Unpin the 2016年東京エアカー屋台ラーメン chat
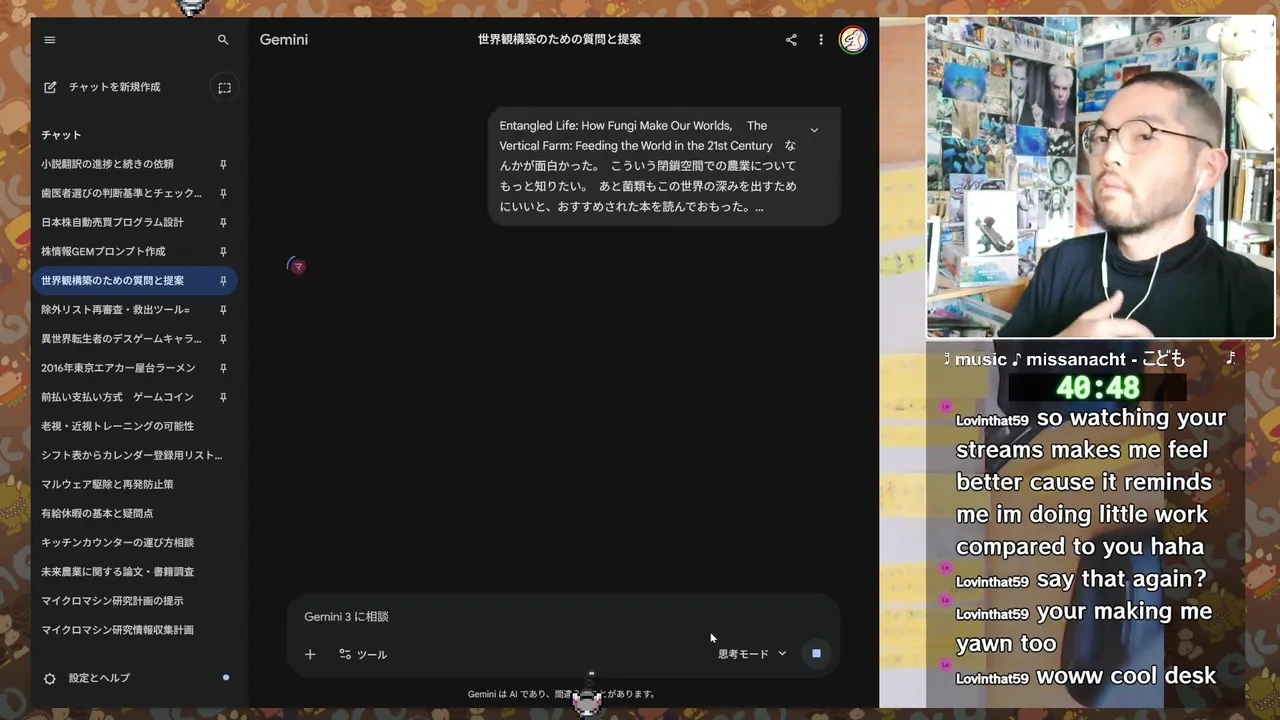 (x=223, y=368)
